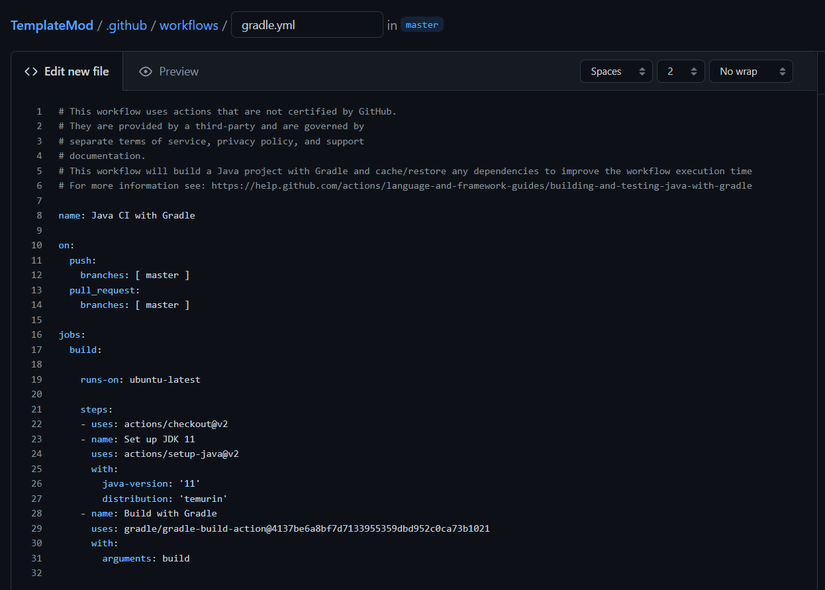
Task: Click 'name: Java CI with Gradle' line
Action: (x=127, y=215)
